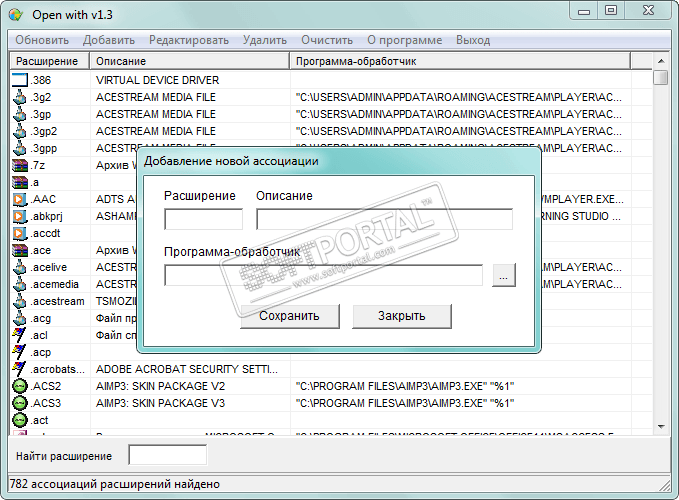The height and width of the screenshot is (500, 679).
Task: Click the Закрыть button in dialog
Action: point(401,316)
